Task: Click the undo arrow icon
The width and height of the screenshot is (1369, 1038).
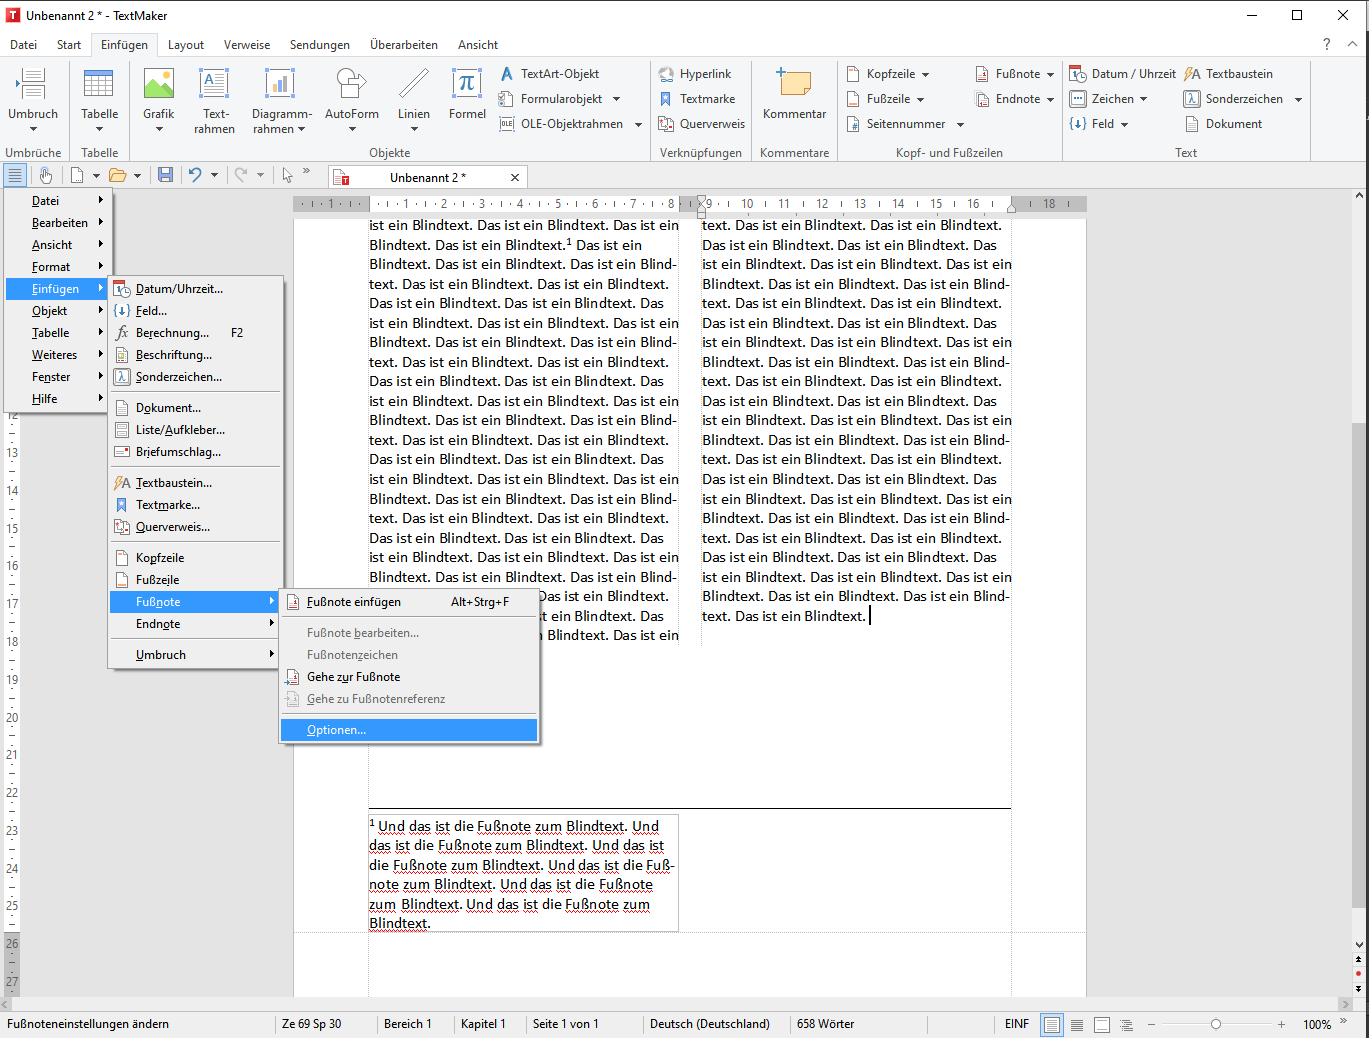Action: click(x=195, y=175)
